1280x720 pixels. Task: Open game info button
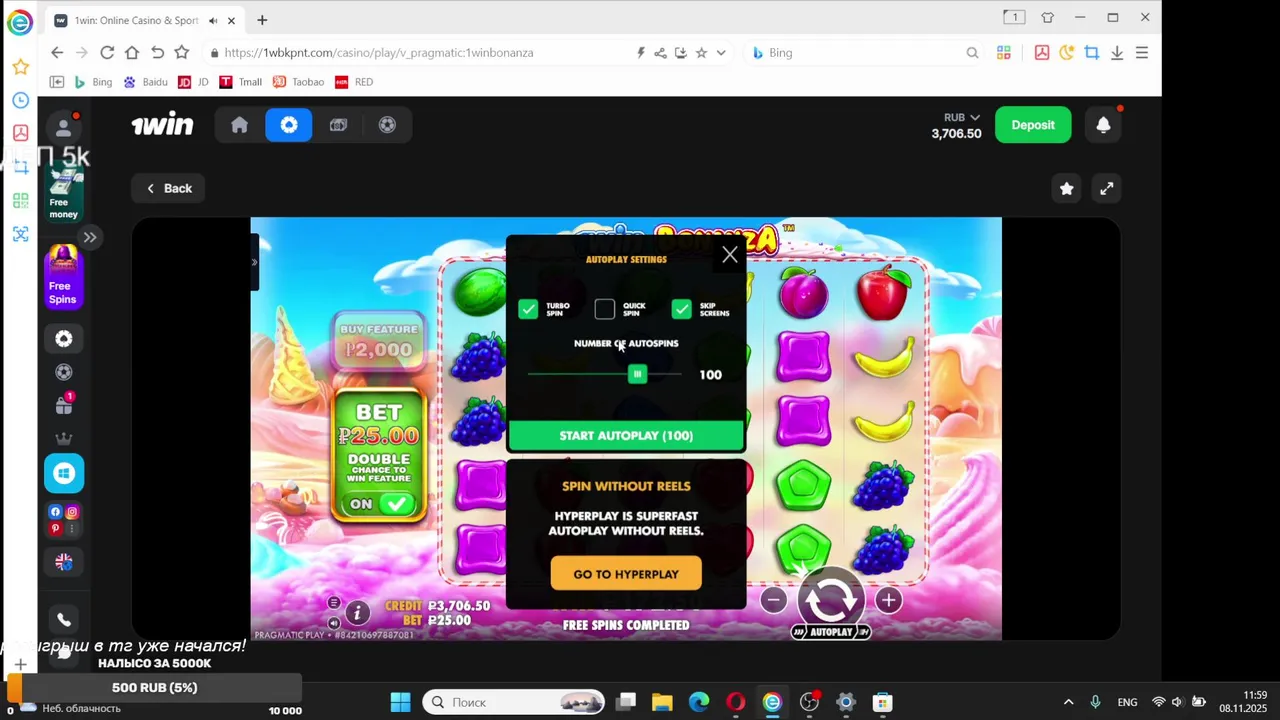pos(357,612)
